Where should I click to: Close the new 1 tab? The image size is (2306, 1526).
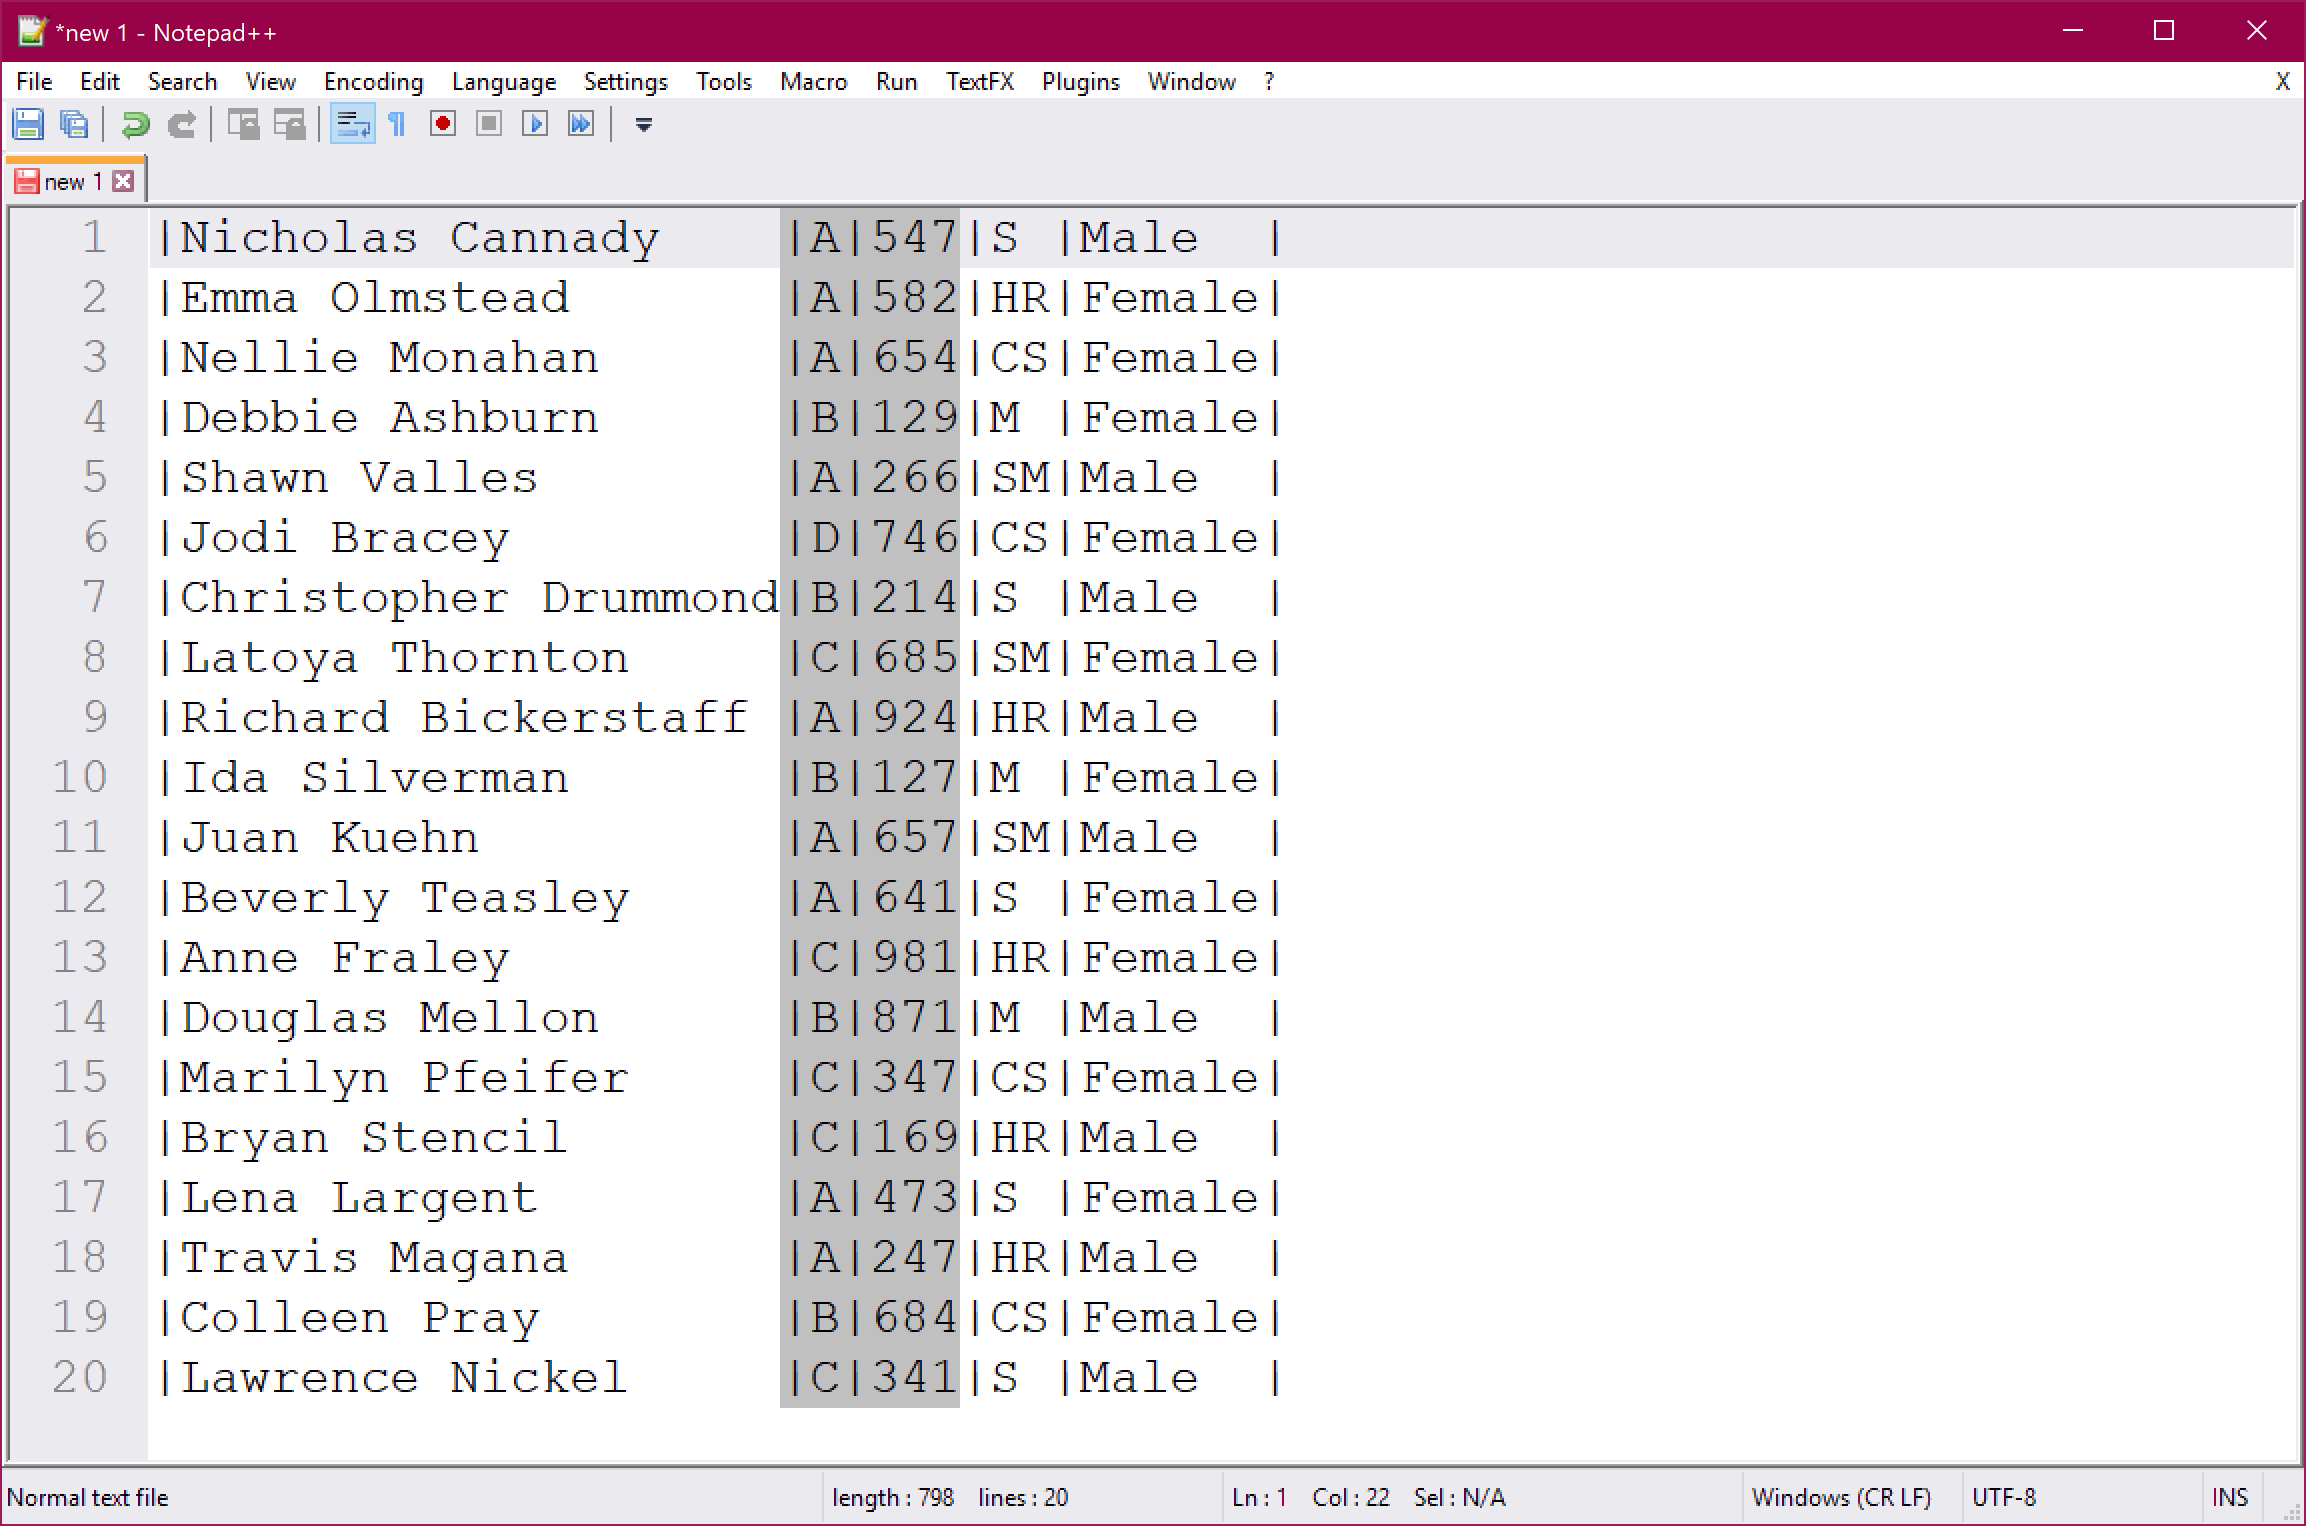pyautogui.click(x=123, y=181)
